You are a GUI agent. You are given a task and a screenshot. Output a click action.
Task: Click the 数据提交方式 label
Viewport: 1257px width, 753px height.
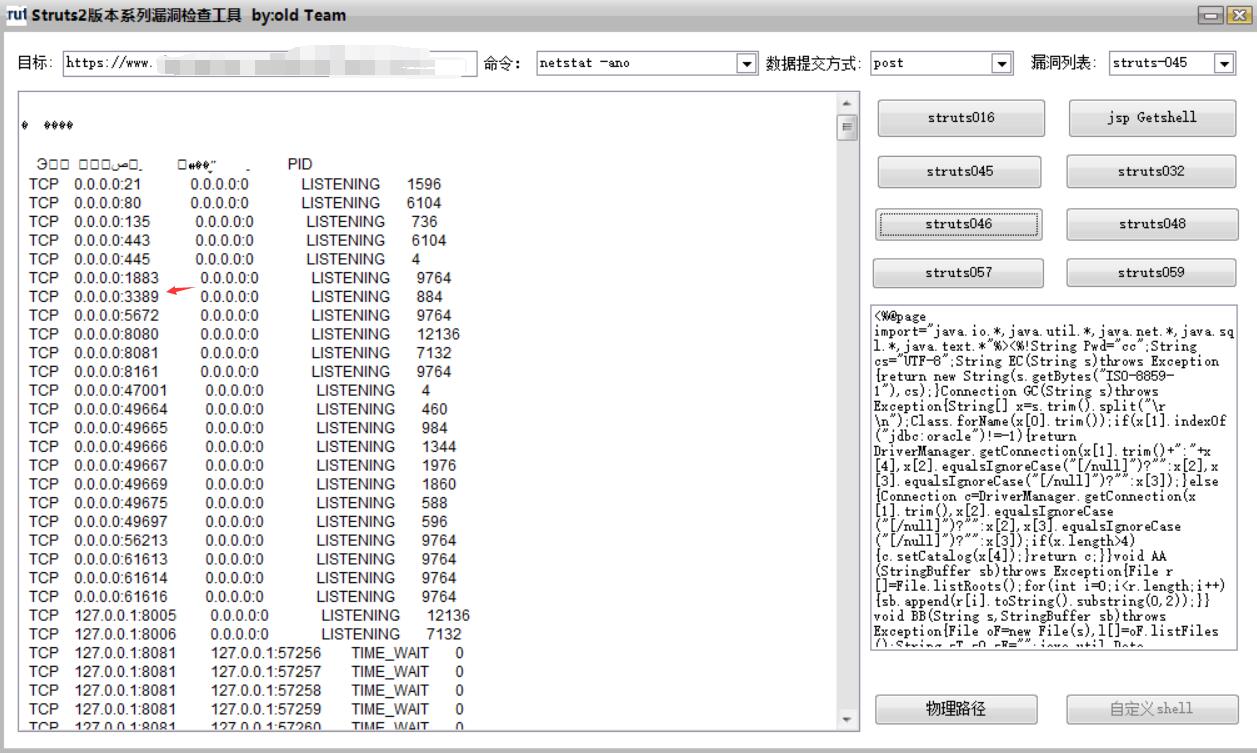[812, 63]
